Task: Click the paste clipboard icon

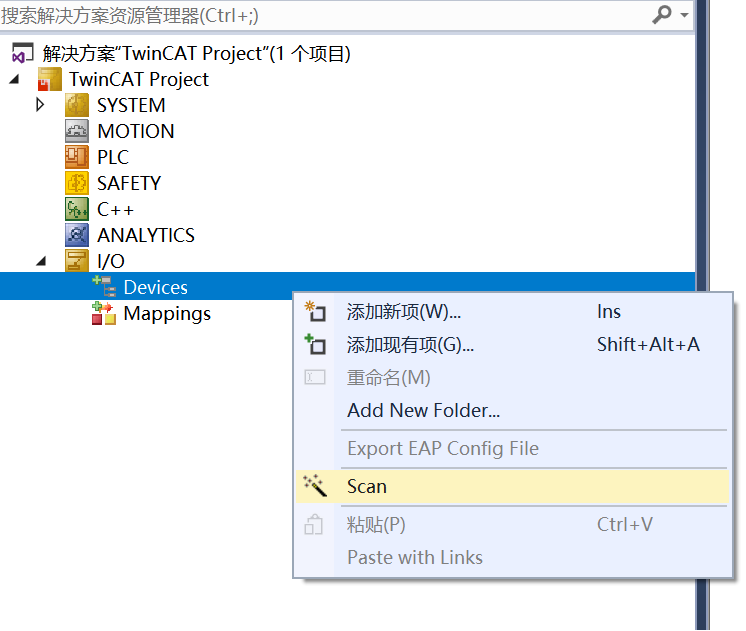Action: [314, 524]
